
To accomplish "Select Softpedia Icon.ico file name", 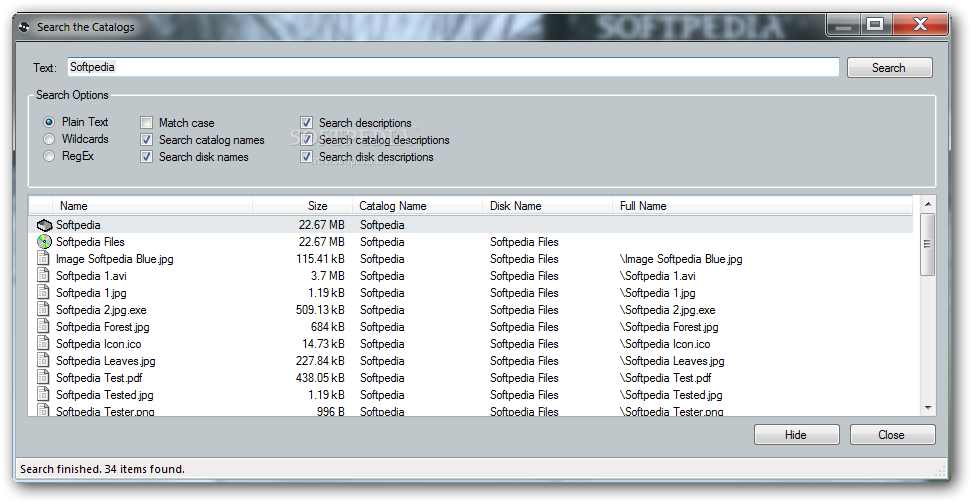I will (x=99, y=344).
